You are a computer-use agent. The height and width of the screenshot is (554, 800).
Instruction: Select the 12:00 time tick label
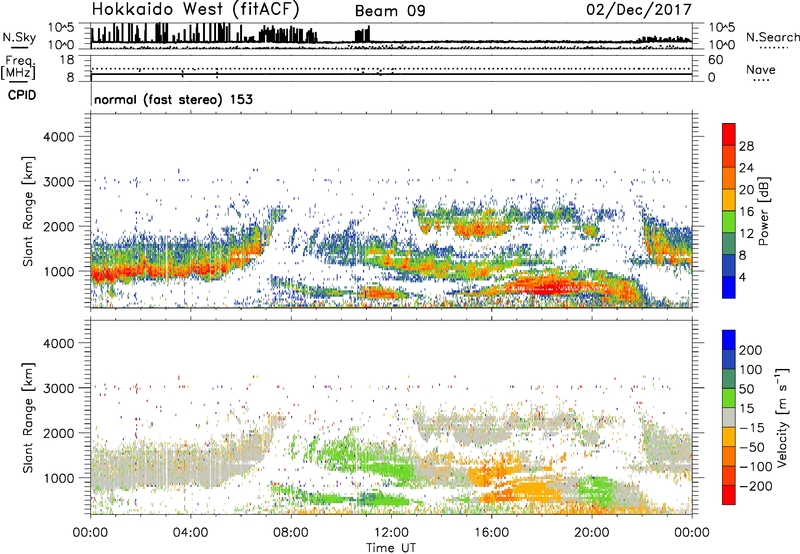(x=391, y=533)
